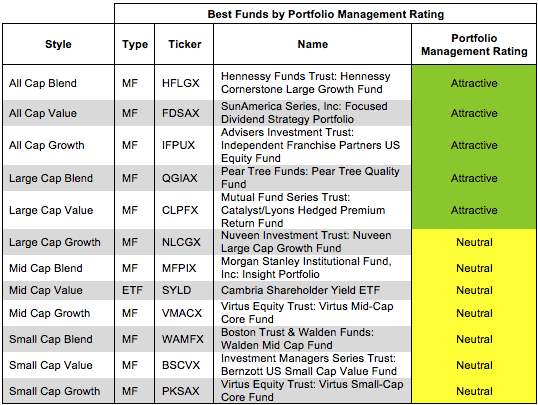
Task: Click the Neutral rating for PKSAX
Action: point(474,391)
